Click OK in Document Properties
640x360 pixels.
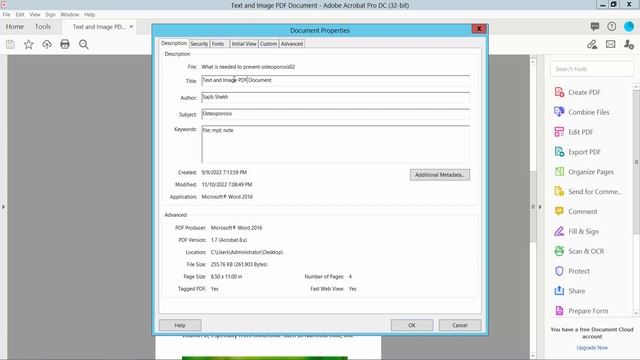coord(412,325)
